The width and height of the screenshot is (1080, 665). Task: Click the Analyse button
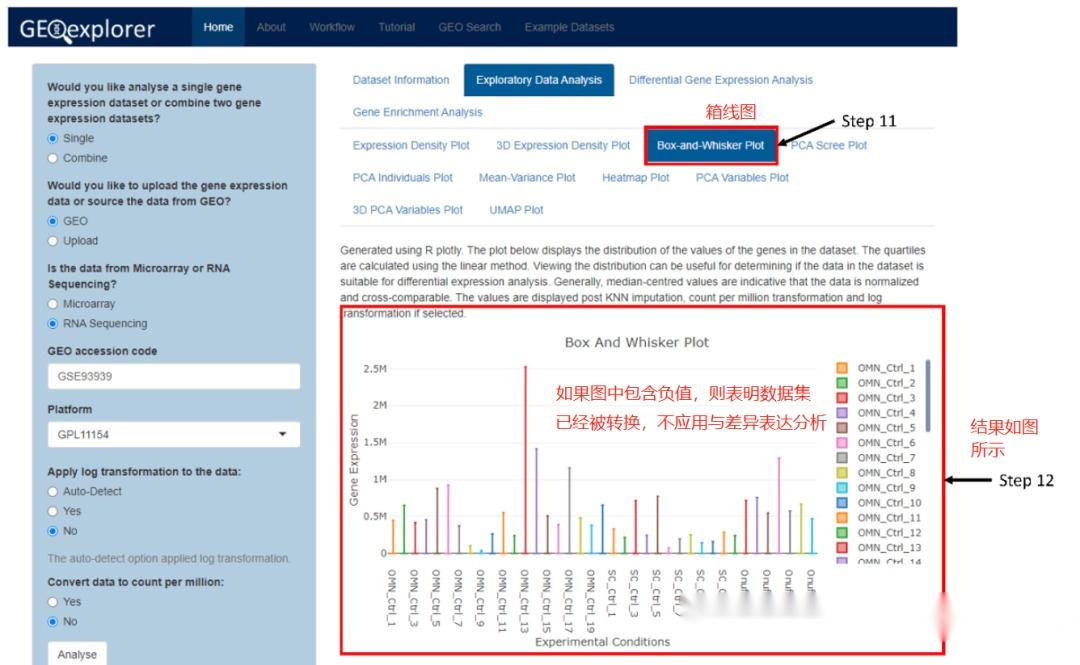[x=77, y=653]
